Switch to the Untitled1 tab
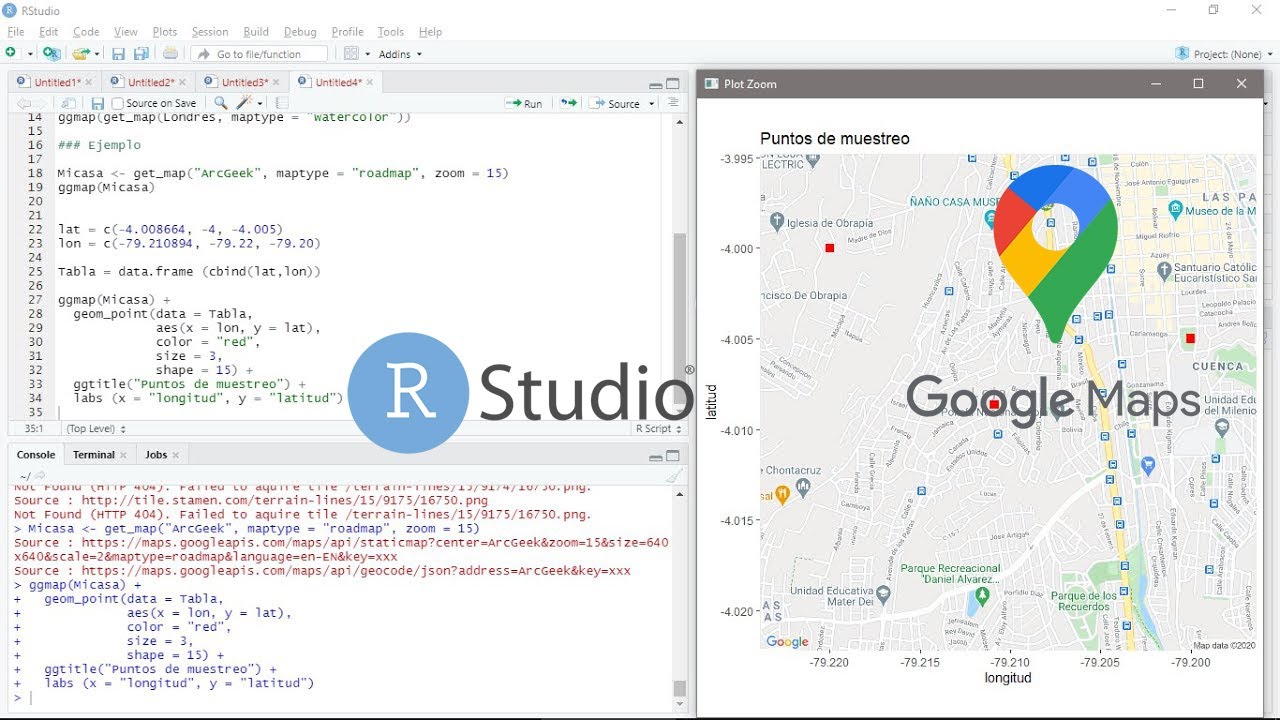Viewport: 1280px width, 720px height. coord(56,82)
